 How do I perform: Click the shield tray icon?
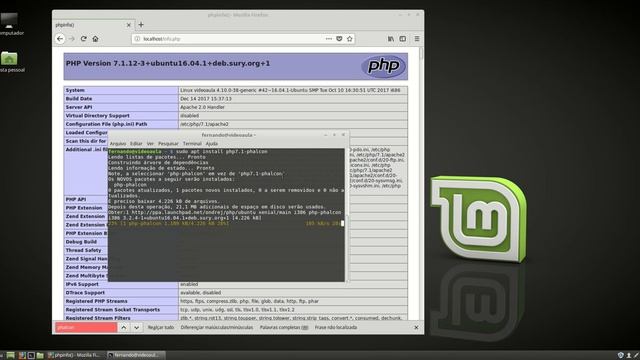coord(620,356)
